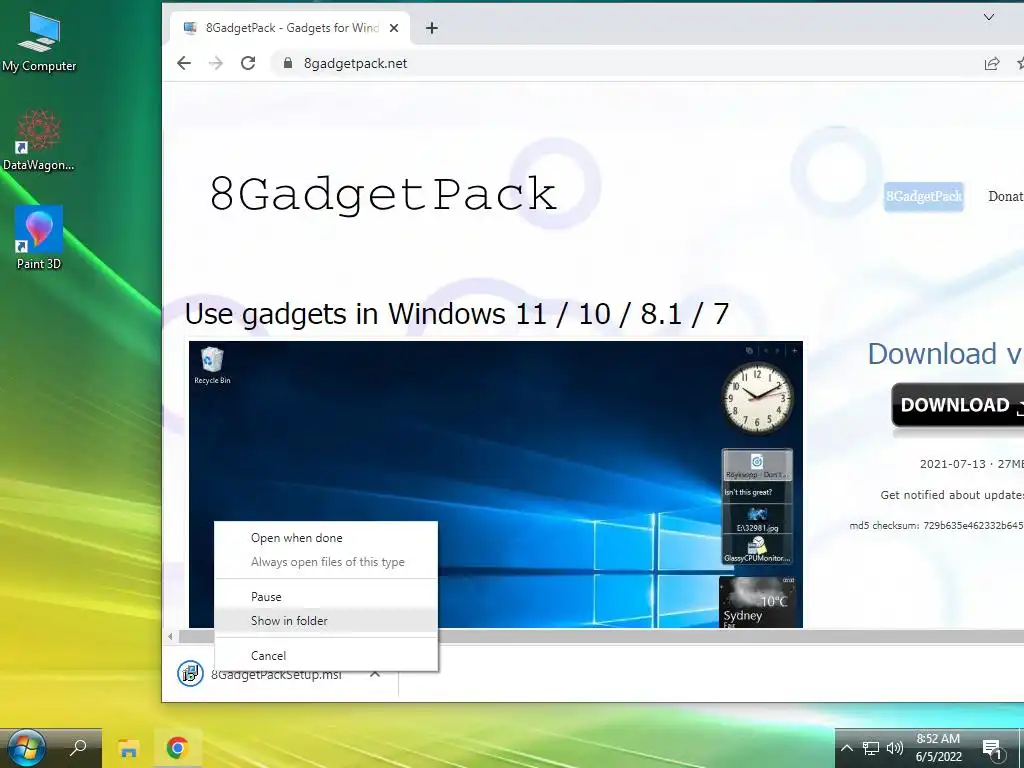1024x768 pixels.
Task: Click the Download version heading
Action: click(x=946, y=354)
